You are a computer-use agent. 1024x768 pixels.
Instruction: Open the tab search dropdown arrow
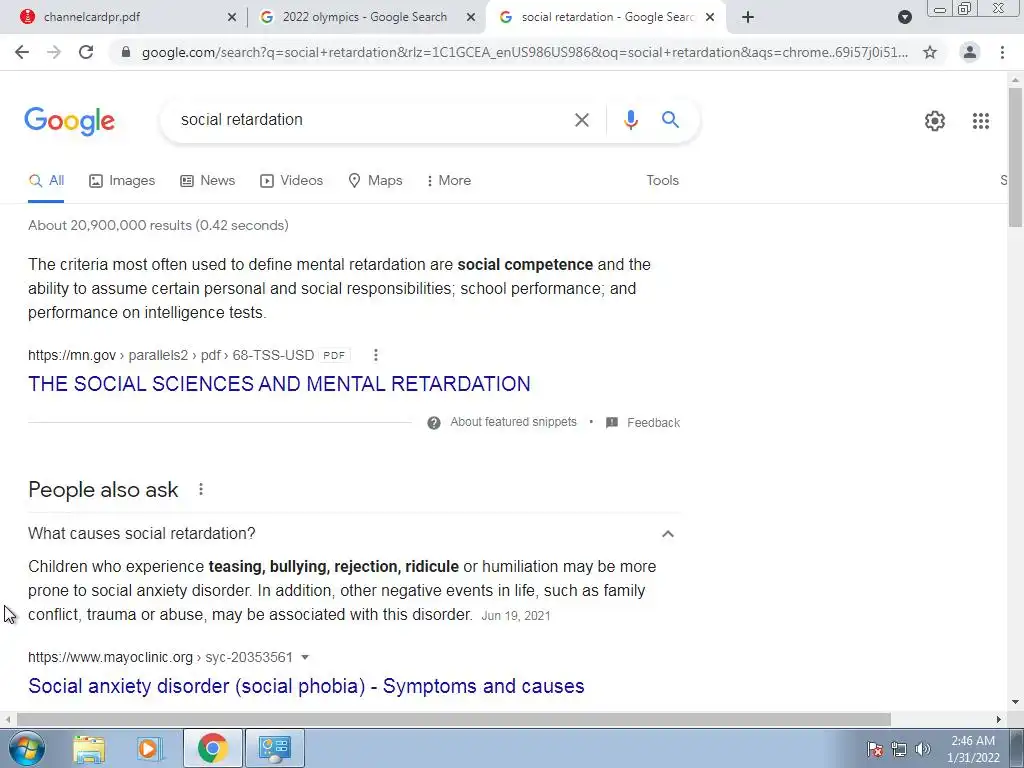[904, 17]
